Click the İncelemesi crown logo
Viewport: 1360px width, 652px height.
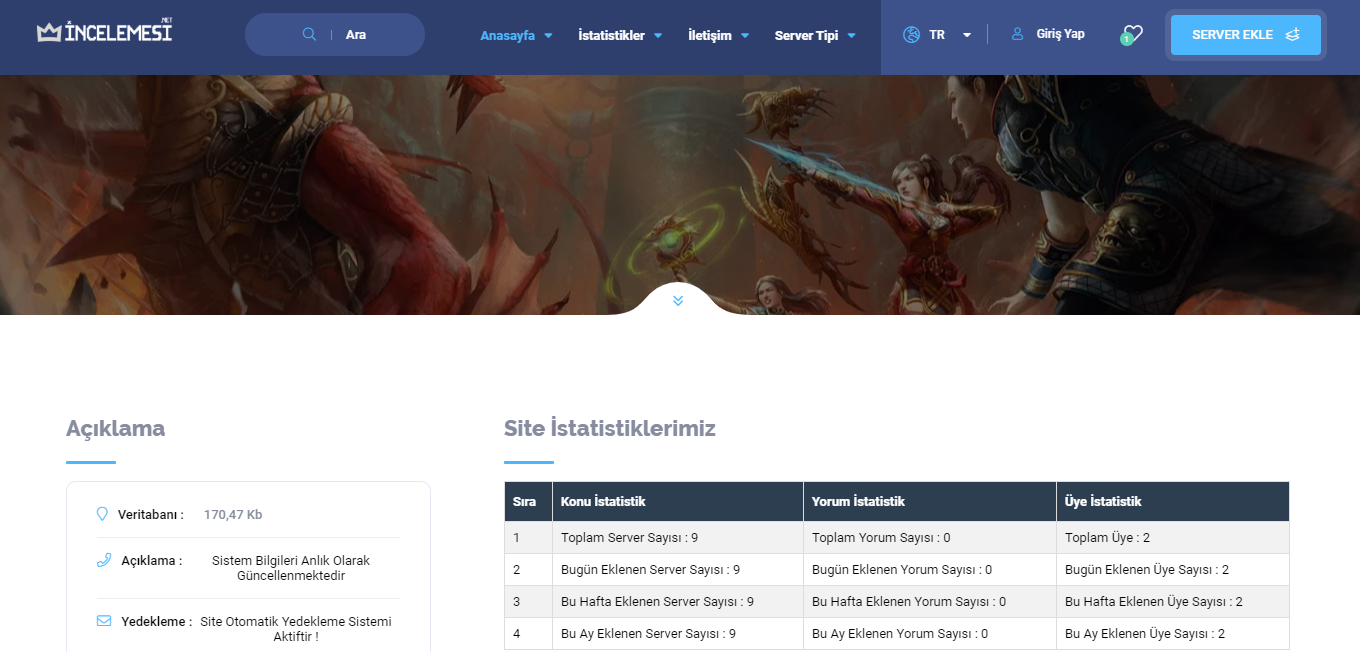pyautogui.click(x=104, y=31)
